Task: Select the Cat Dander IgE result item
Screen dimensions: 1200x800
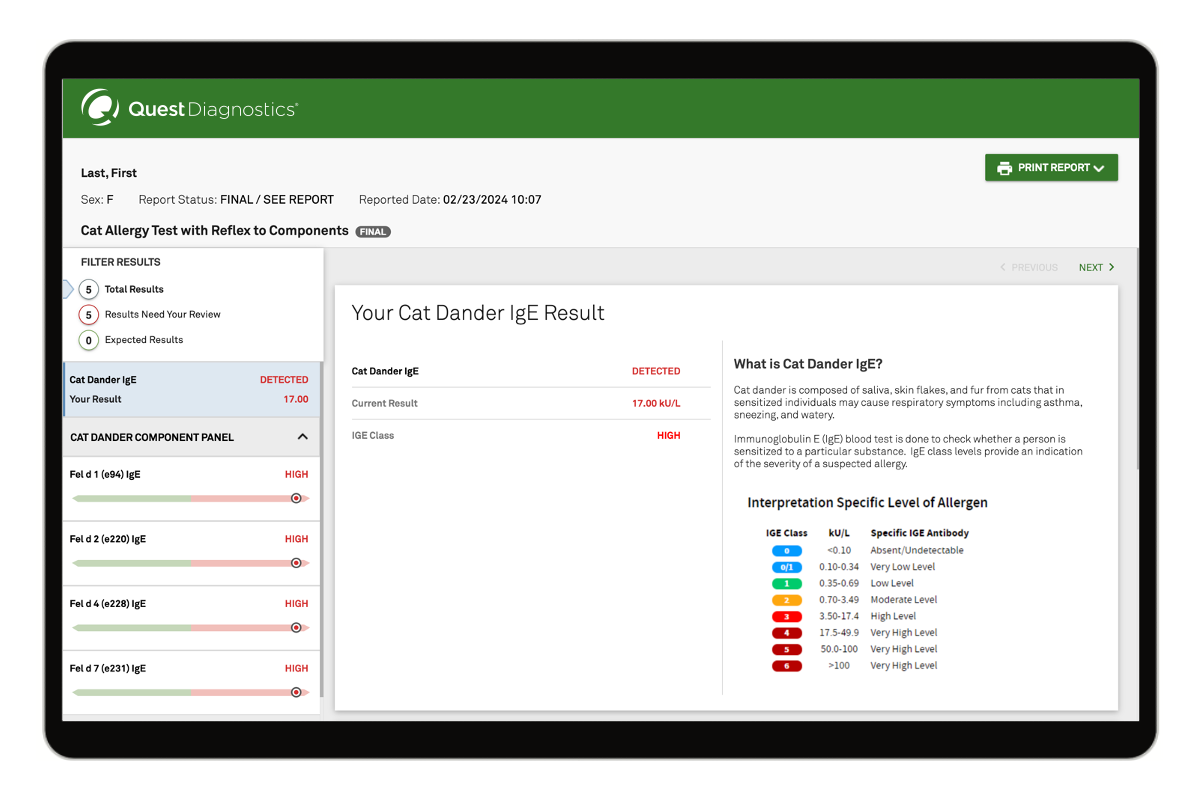Action: tap(190, 389)
